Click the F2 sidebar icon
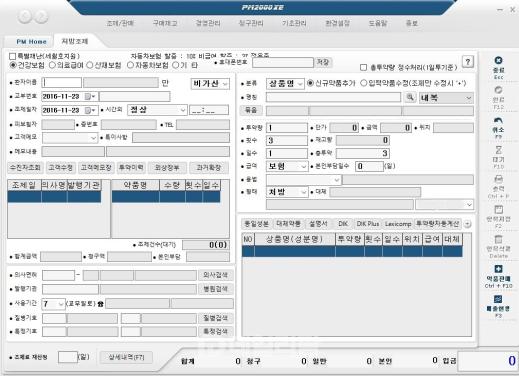 tap(498, 209)
